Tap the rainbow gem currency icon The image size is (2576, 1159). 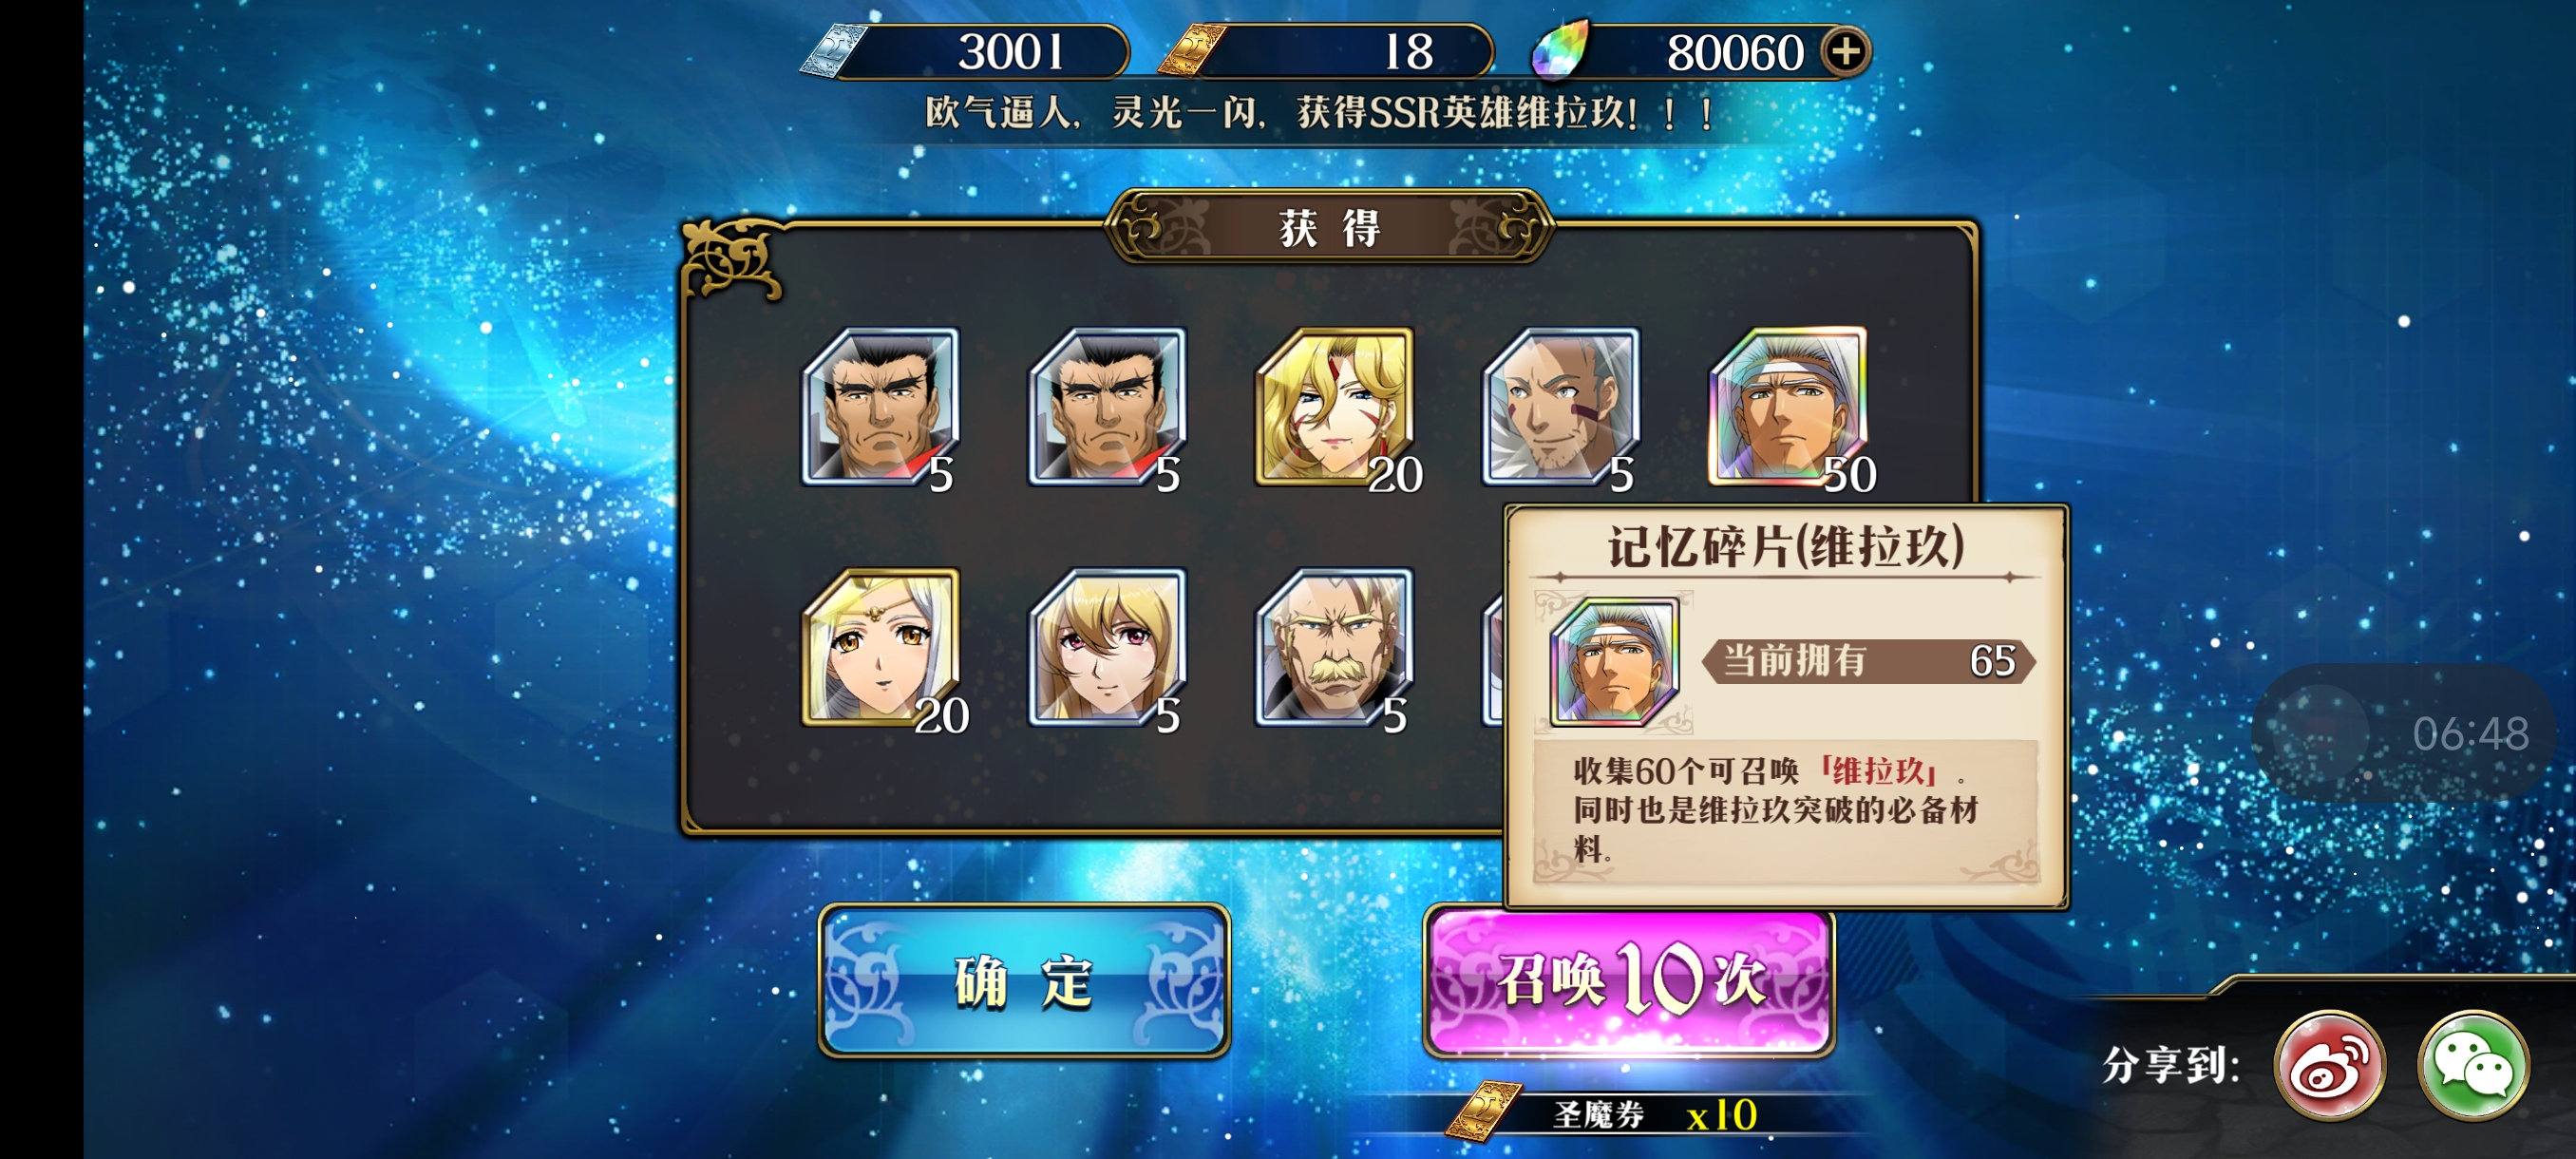click(x=1561, y=49)
